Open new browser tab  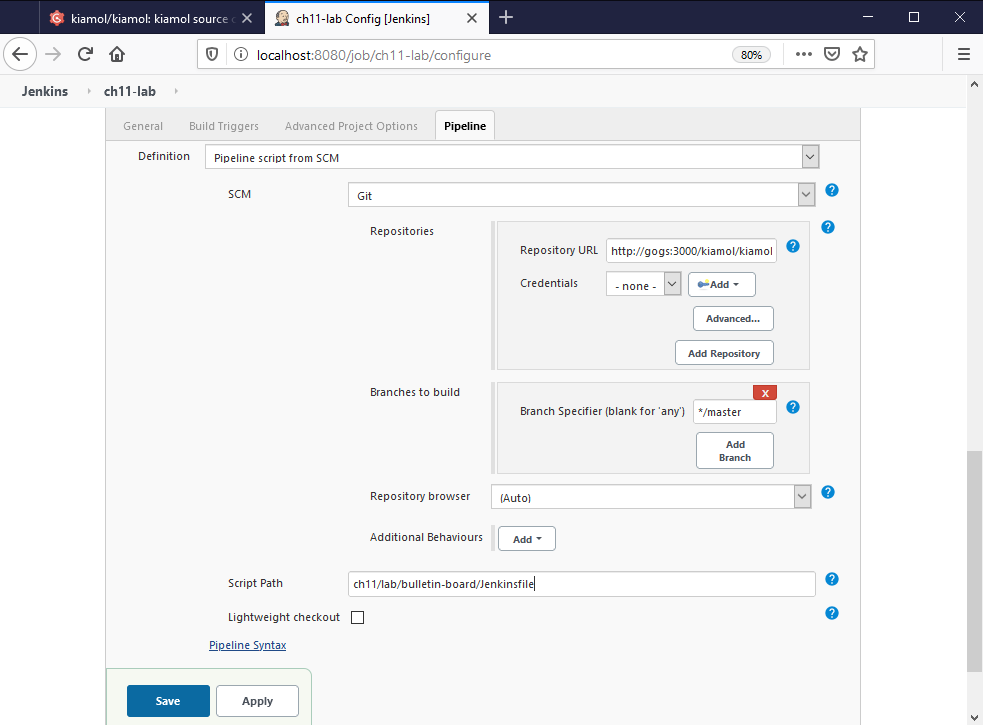pos(506,17)
